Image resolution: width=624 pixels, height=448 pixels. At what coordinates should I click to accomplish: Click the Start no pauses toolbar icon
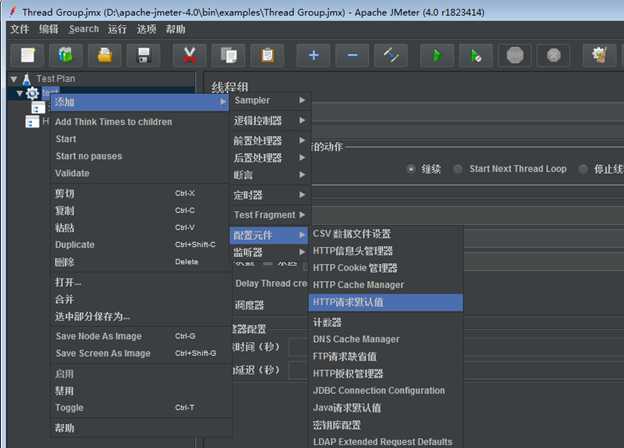click(x=476, y=55)
